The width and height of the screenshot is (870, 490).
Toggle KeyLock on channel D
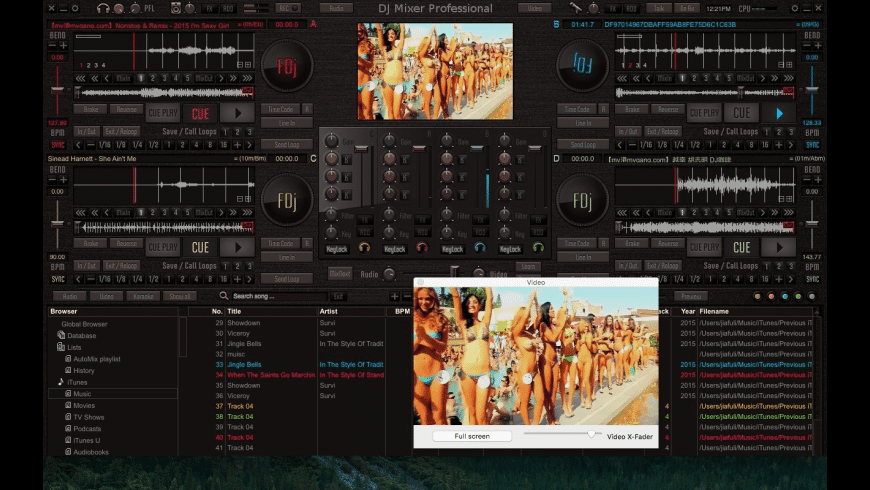(510, 249)
